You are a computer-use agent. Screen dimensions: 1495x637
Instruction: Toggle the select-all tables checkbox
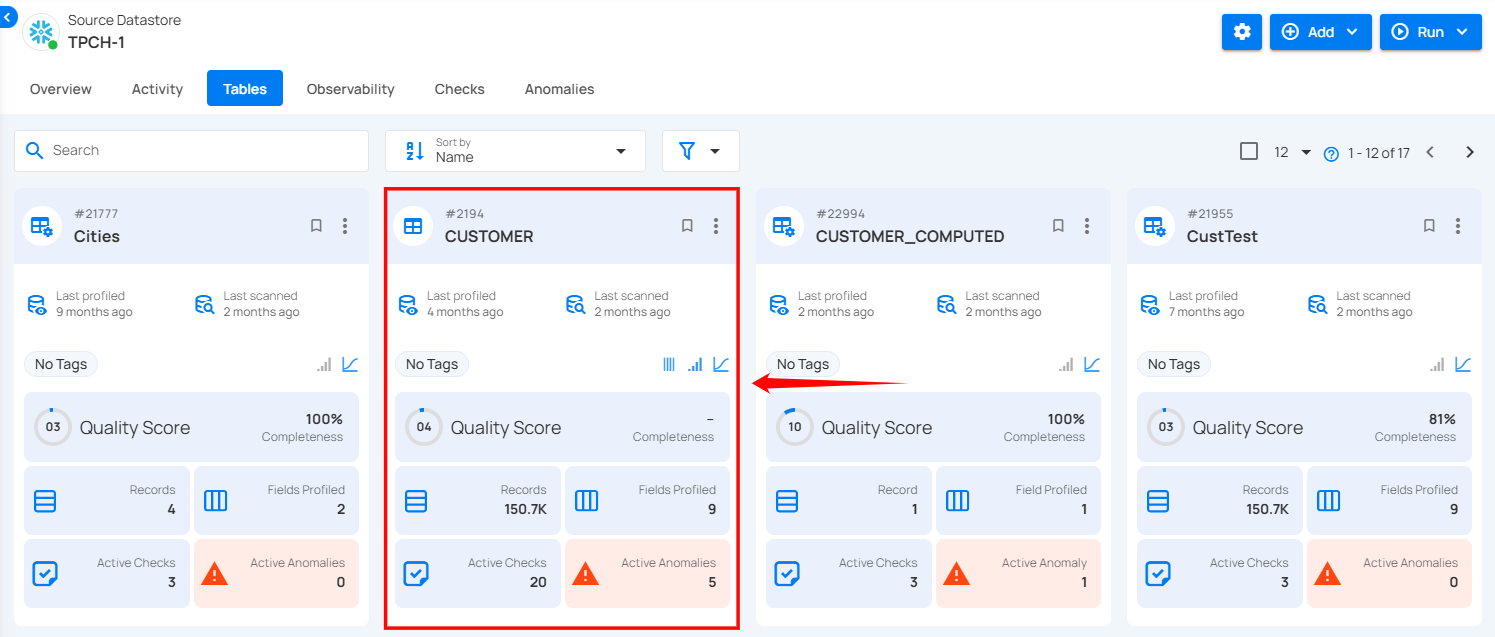(1248, 151)
